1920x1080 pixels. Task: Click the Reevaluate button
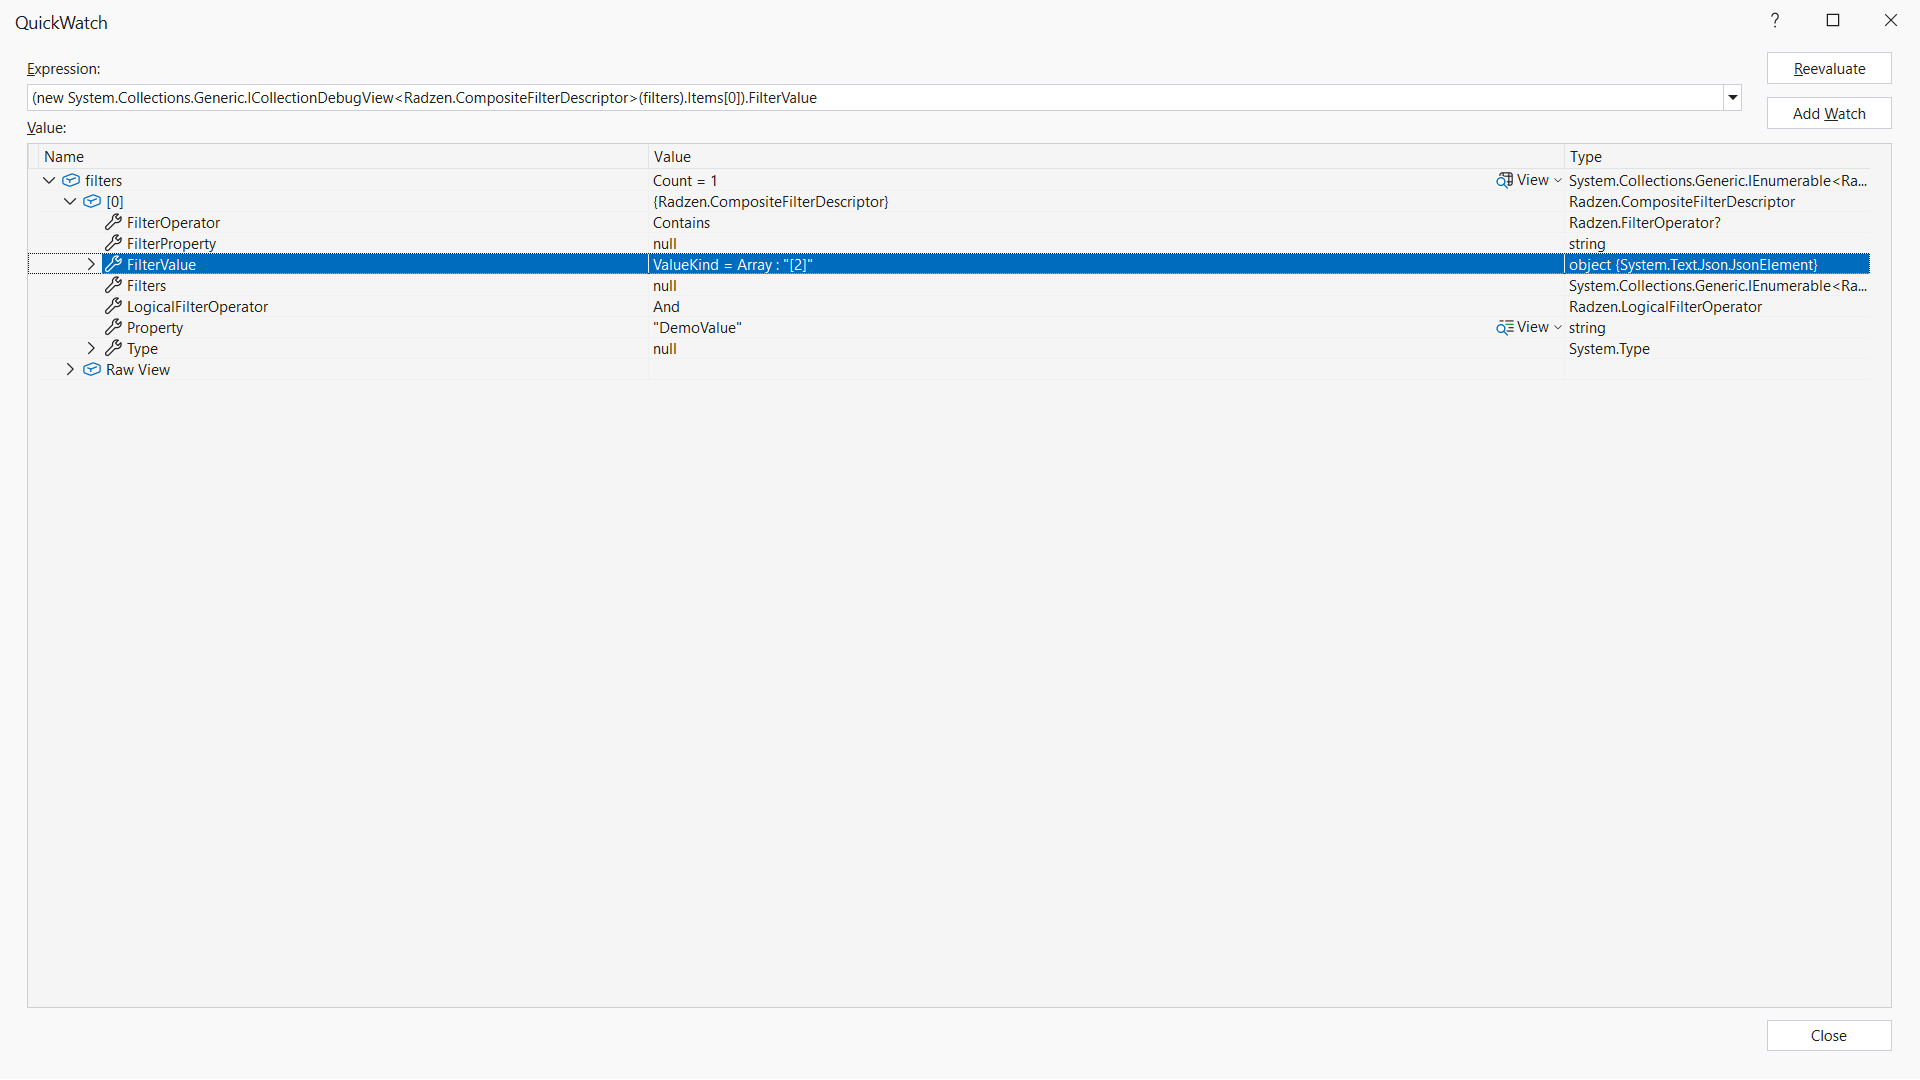pos(1828,68)
